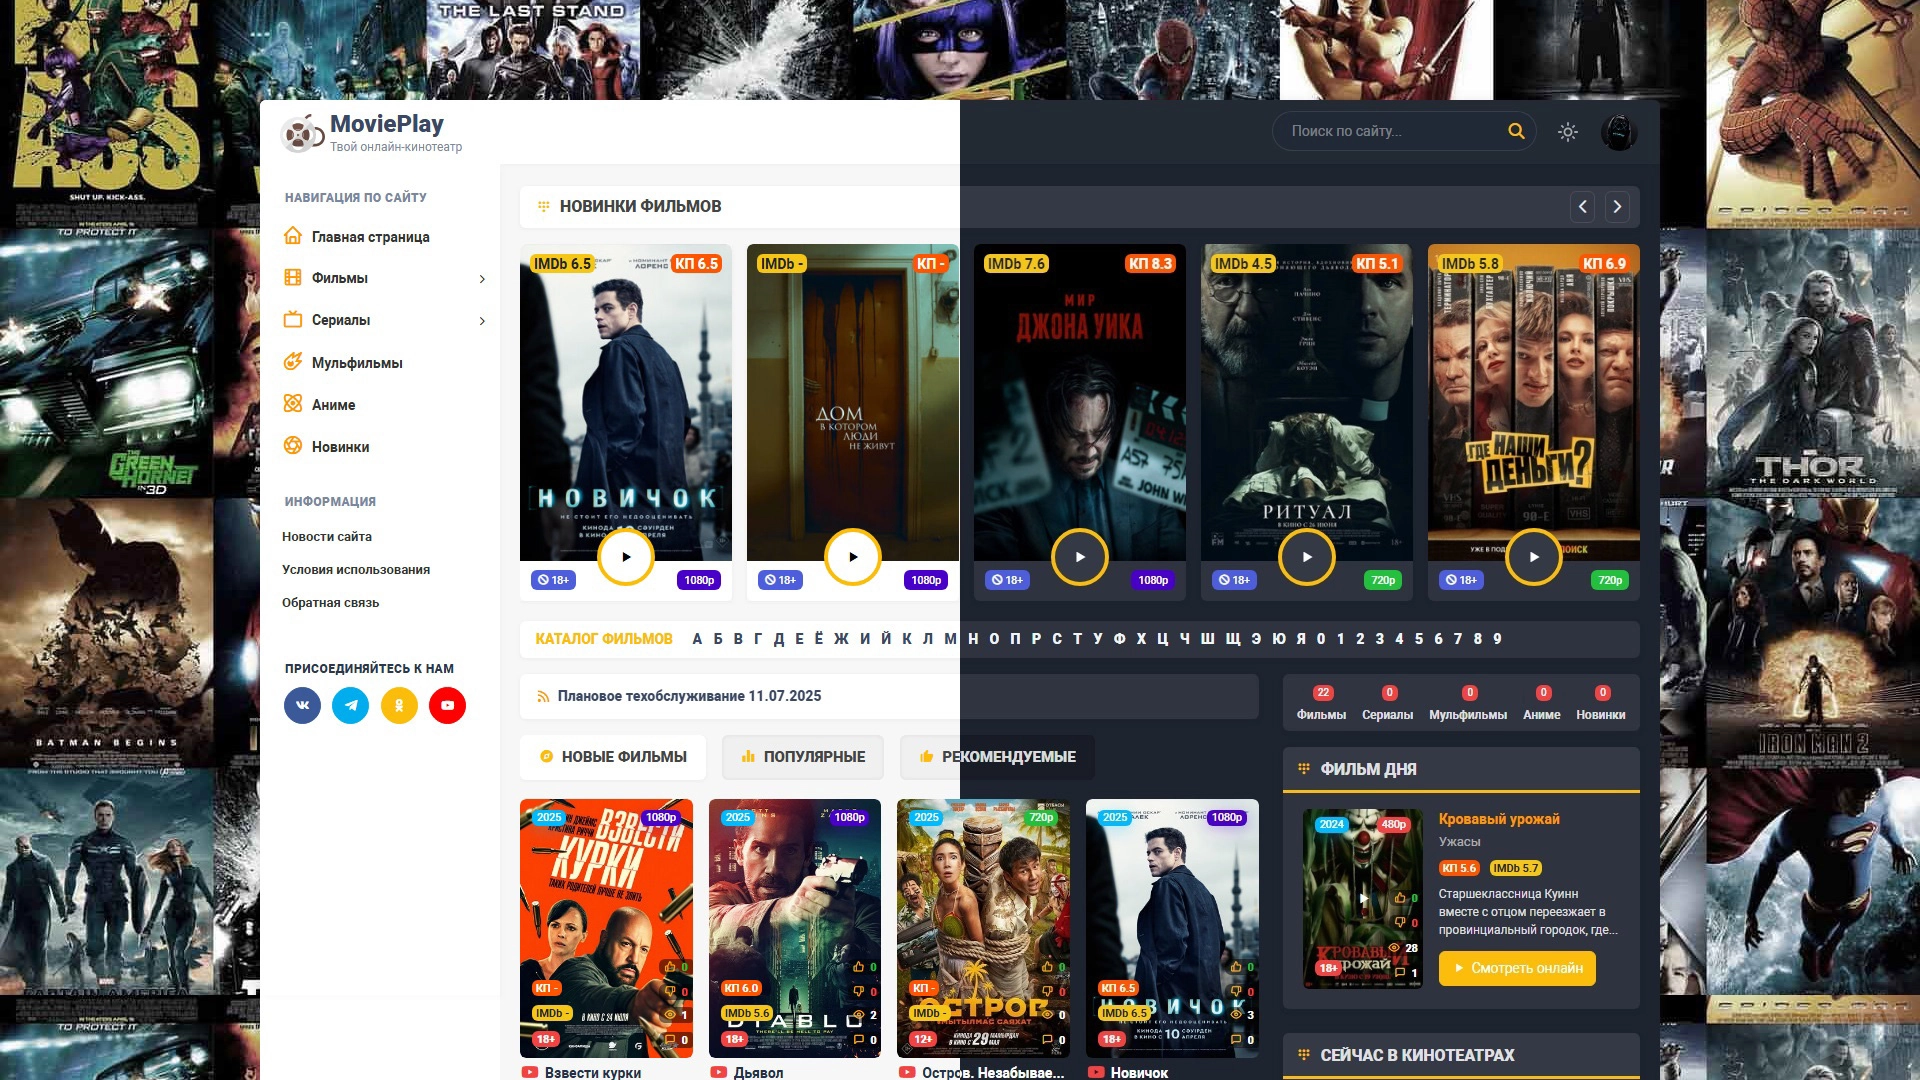The height and width of the screenshot is (1080, 1920).
Task: Select letter Ж in the film catalog
Action: pyautogui.click(x=841, y=639)
